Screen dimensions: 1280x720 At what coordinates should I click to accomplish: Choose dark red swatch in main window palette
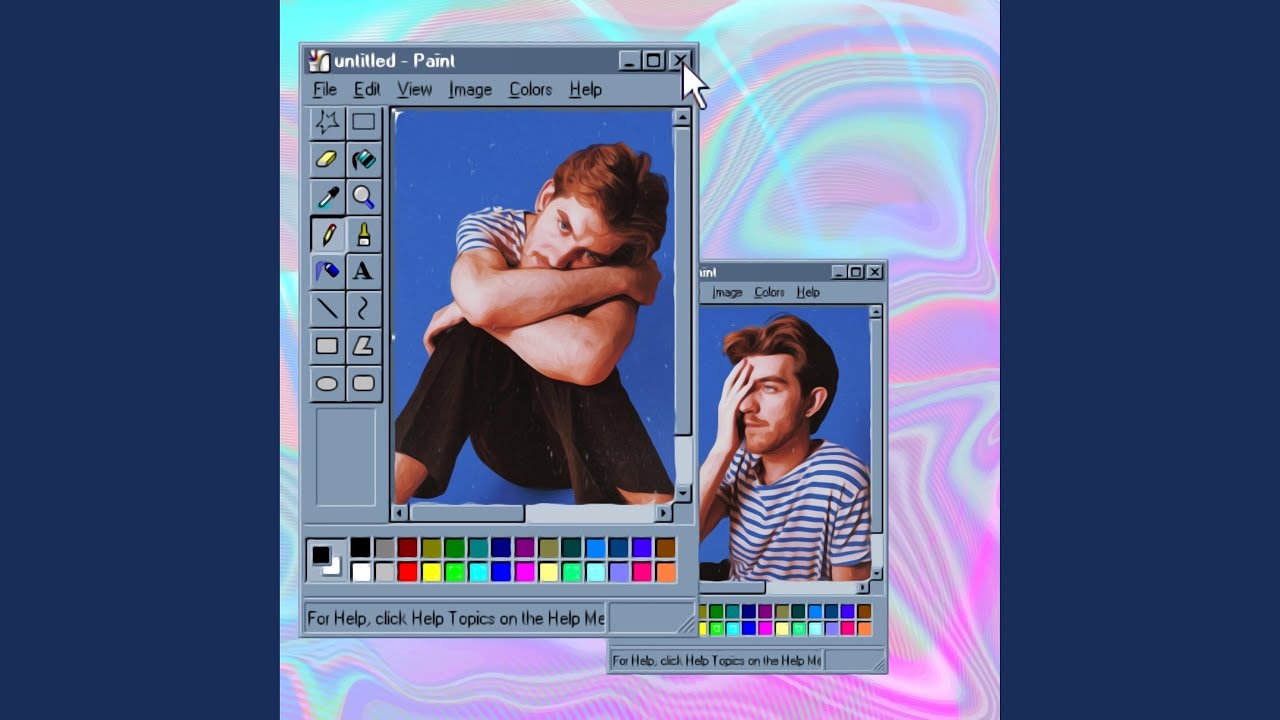(407, 547)
